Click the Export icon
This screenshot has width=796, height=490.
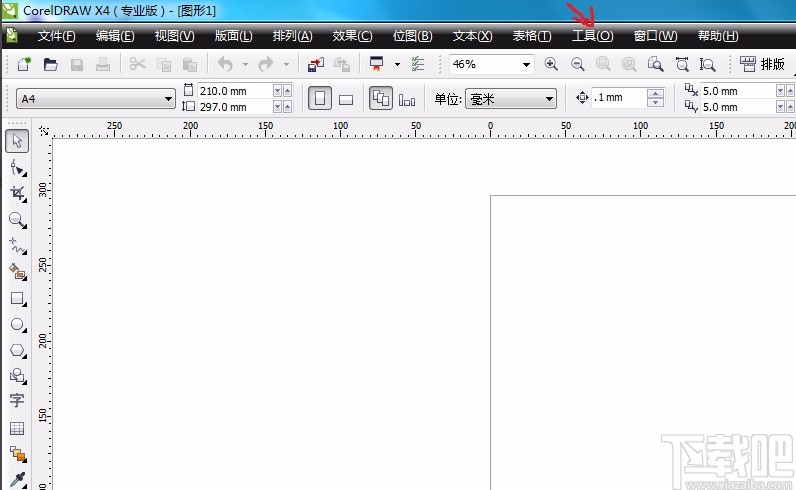pos(342,64)
